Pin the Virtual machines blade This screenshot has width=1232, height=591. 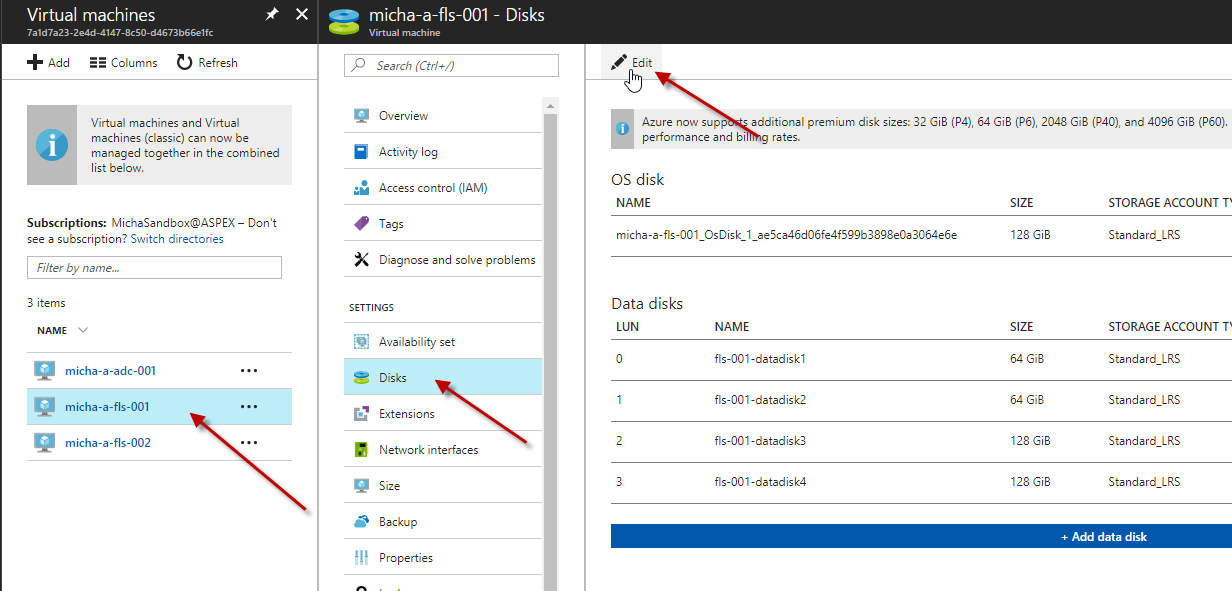271,15
